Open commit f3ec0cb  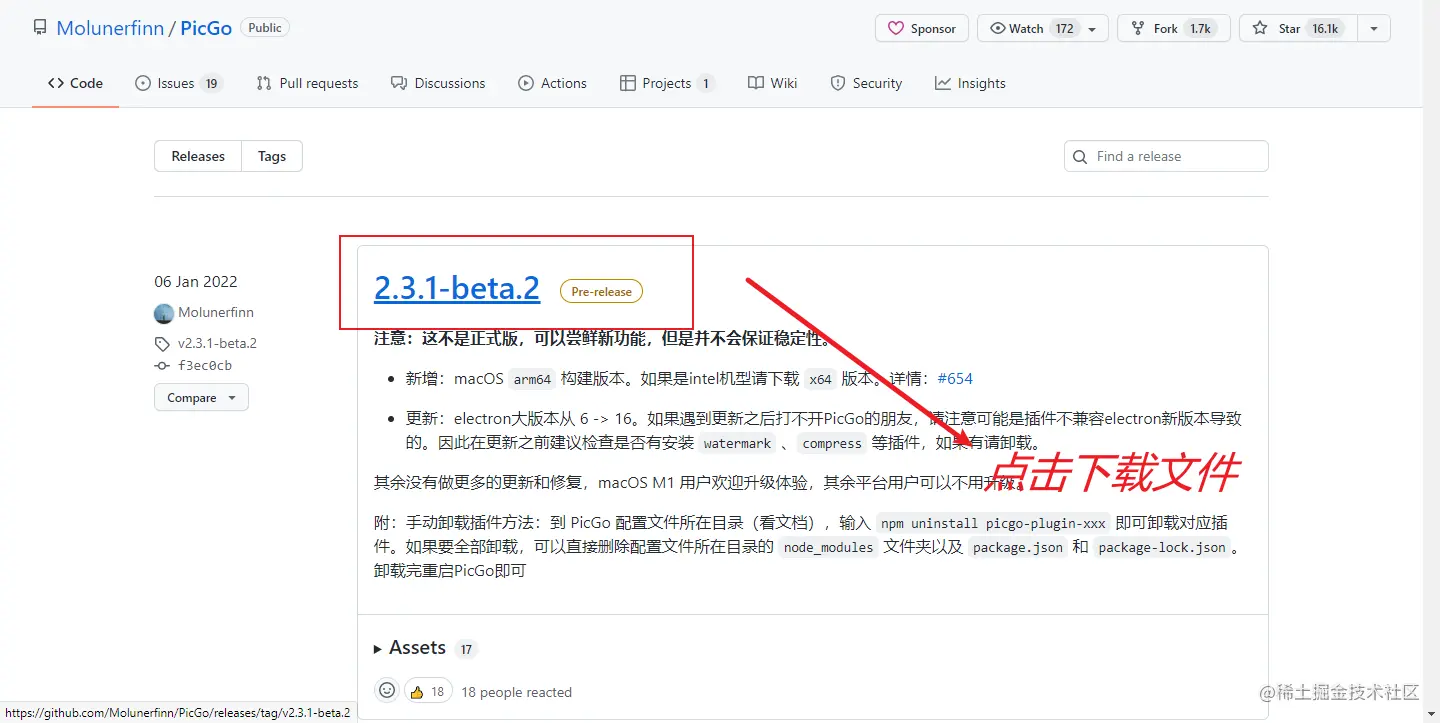click(x=205, y=366)
